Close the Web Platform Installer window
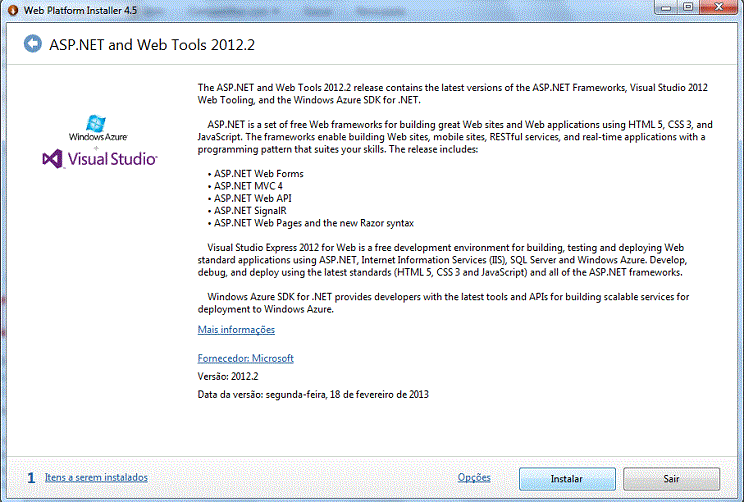 pos(719,8)
